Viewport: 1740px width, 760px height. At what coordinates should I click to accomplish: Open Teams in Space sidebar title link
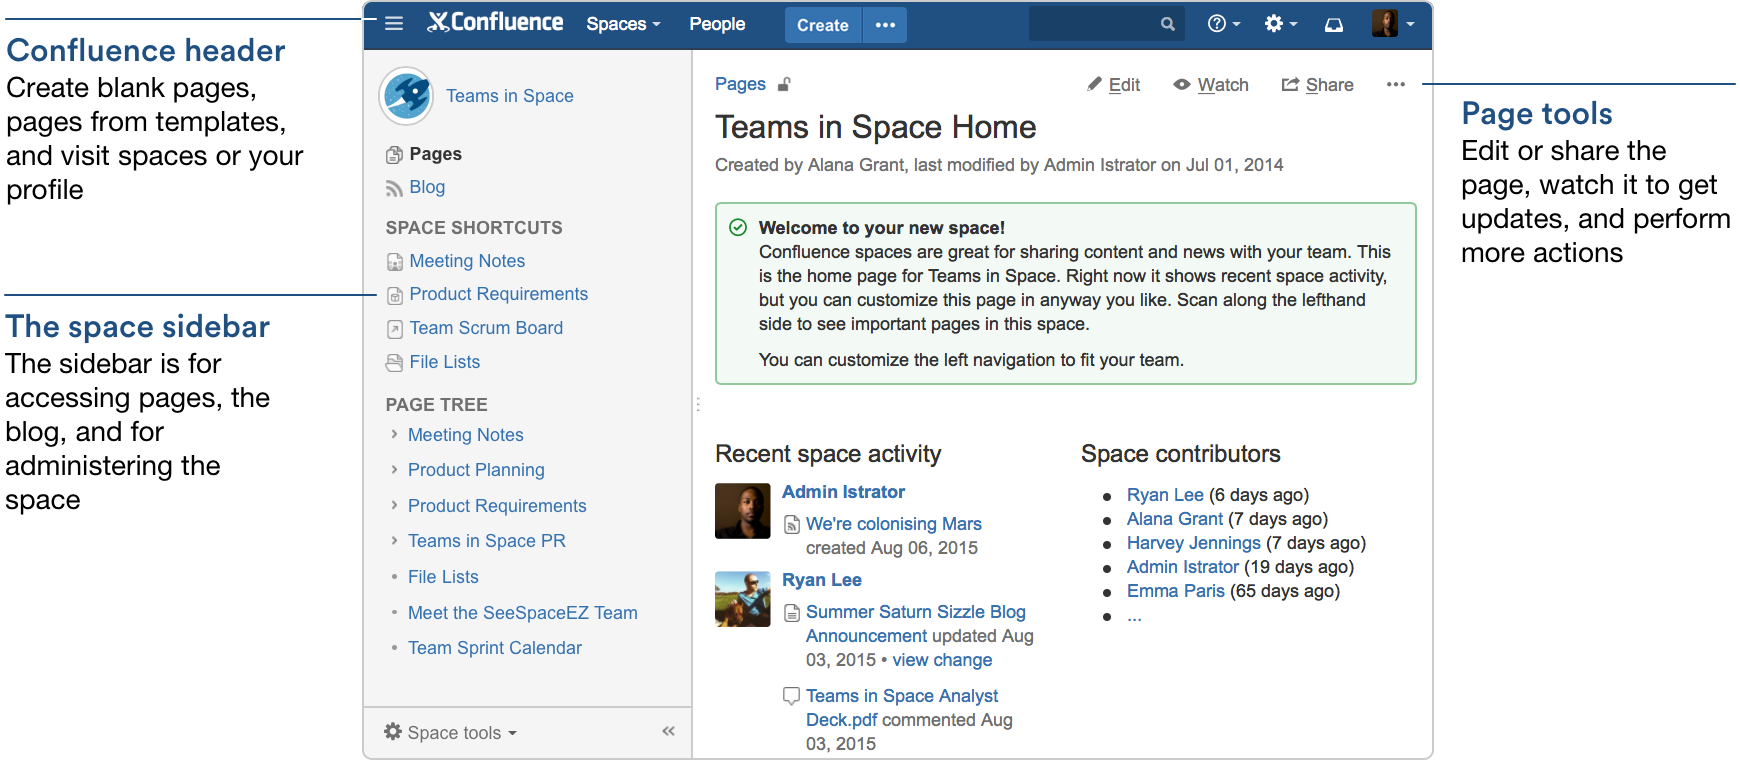pyautogui.click(x=510, y=96)
